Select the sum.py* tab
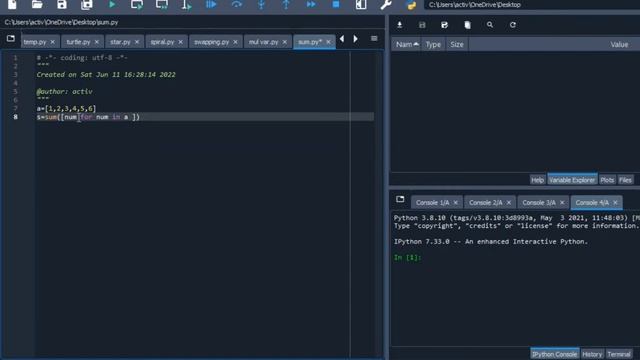This screenshot has width=640, height=360. click(310, 42)
